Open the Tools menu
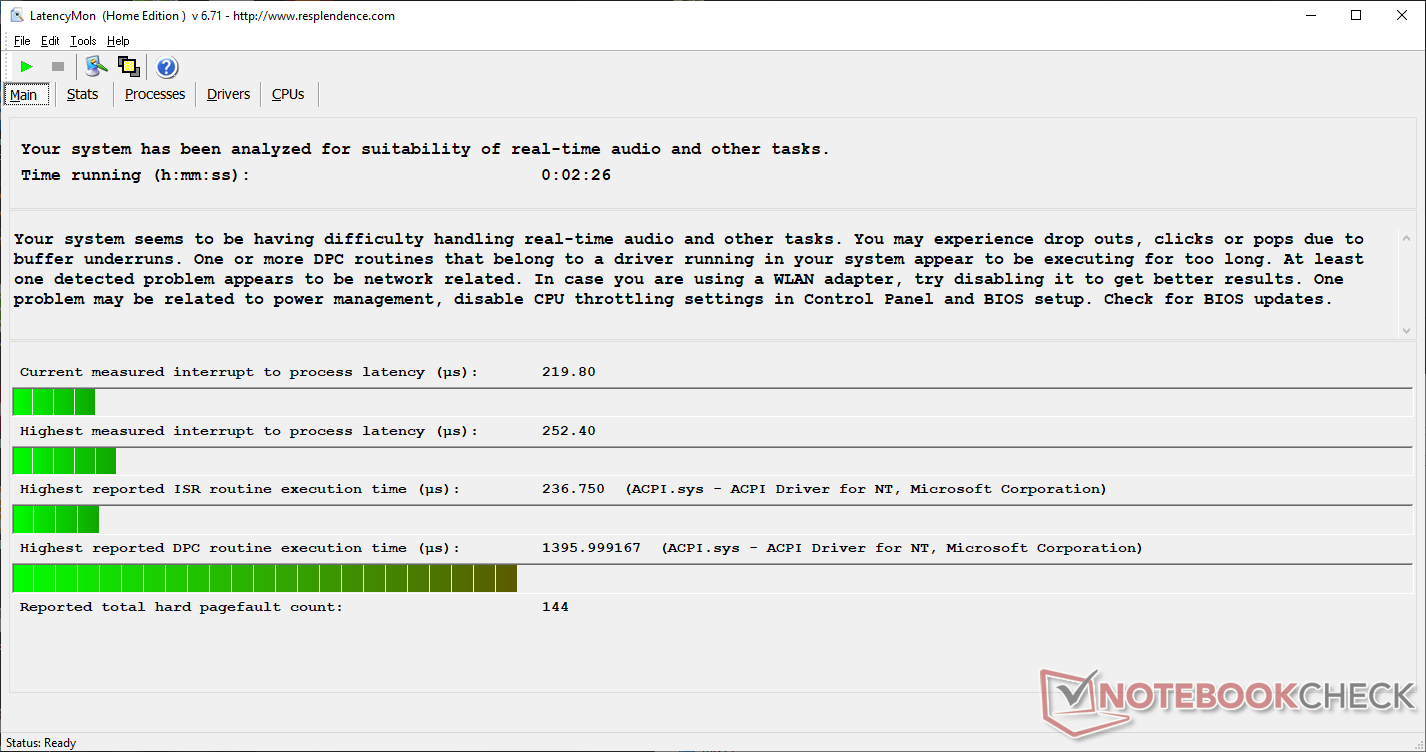The height and width of the screenshot is (752, 1426). [x=83, y=41]
